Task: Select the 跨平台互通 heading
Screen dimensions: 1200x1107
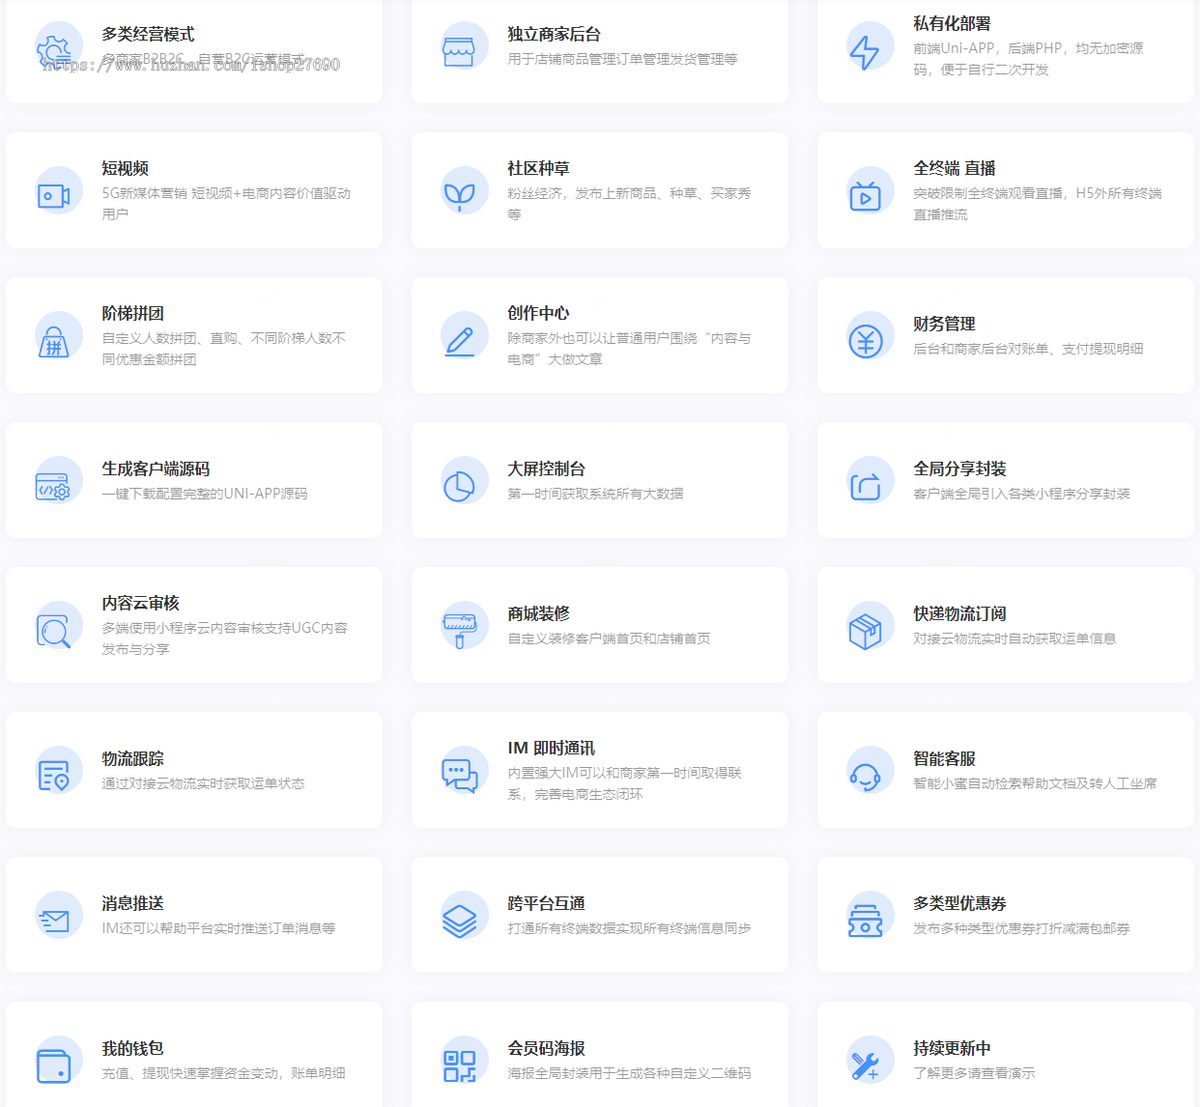Action: pyautogui.click(x=546, y=903)
